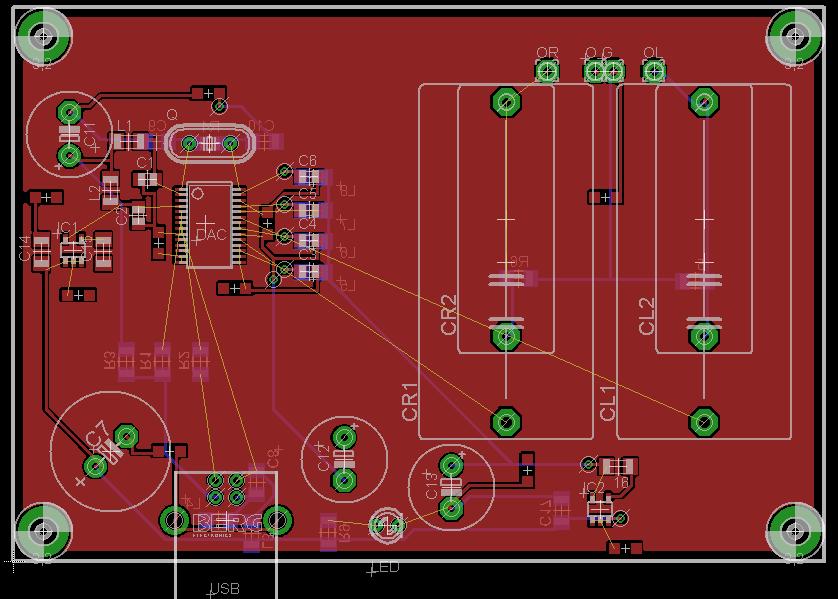Viewport: 838px width, 599px height.
Task: Select the top-left mounting hole
Action: [x=43, y=36]
